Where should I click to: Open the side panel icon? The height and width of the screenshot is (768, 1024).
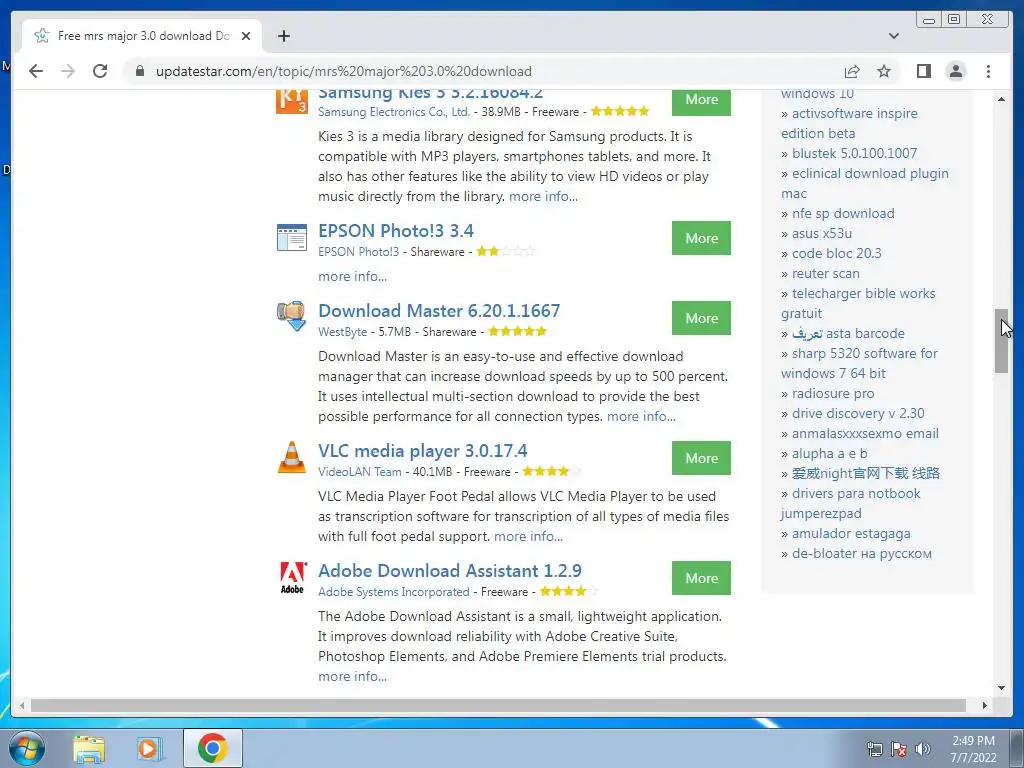pos(923,71)
